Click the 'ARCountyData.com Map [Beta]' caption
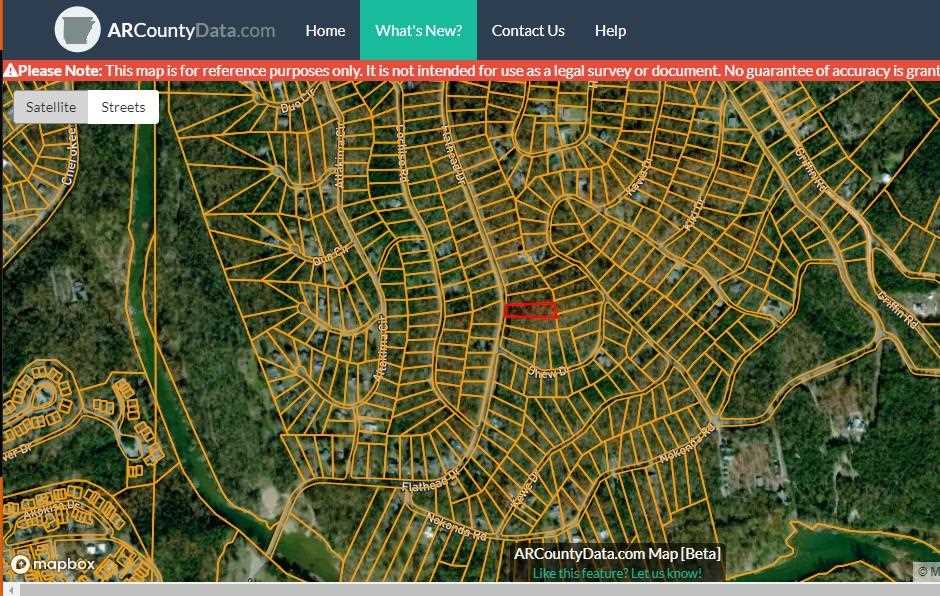The height and width of the screenshot is (596, 940). [x=617, y=554]
